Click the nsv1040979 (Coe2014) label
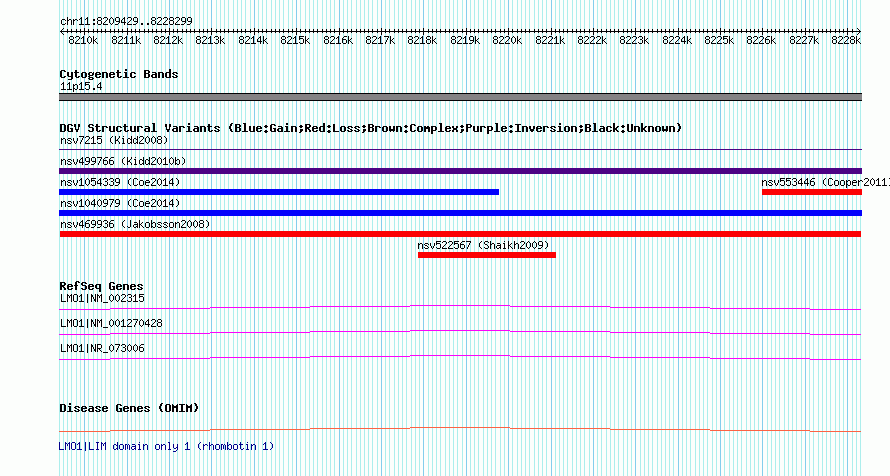The height and width of the screenshot is (476, 890). [x=120, y=203]
